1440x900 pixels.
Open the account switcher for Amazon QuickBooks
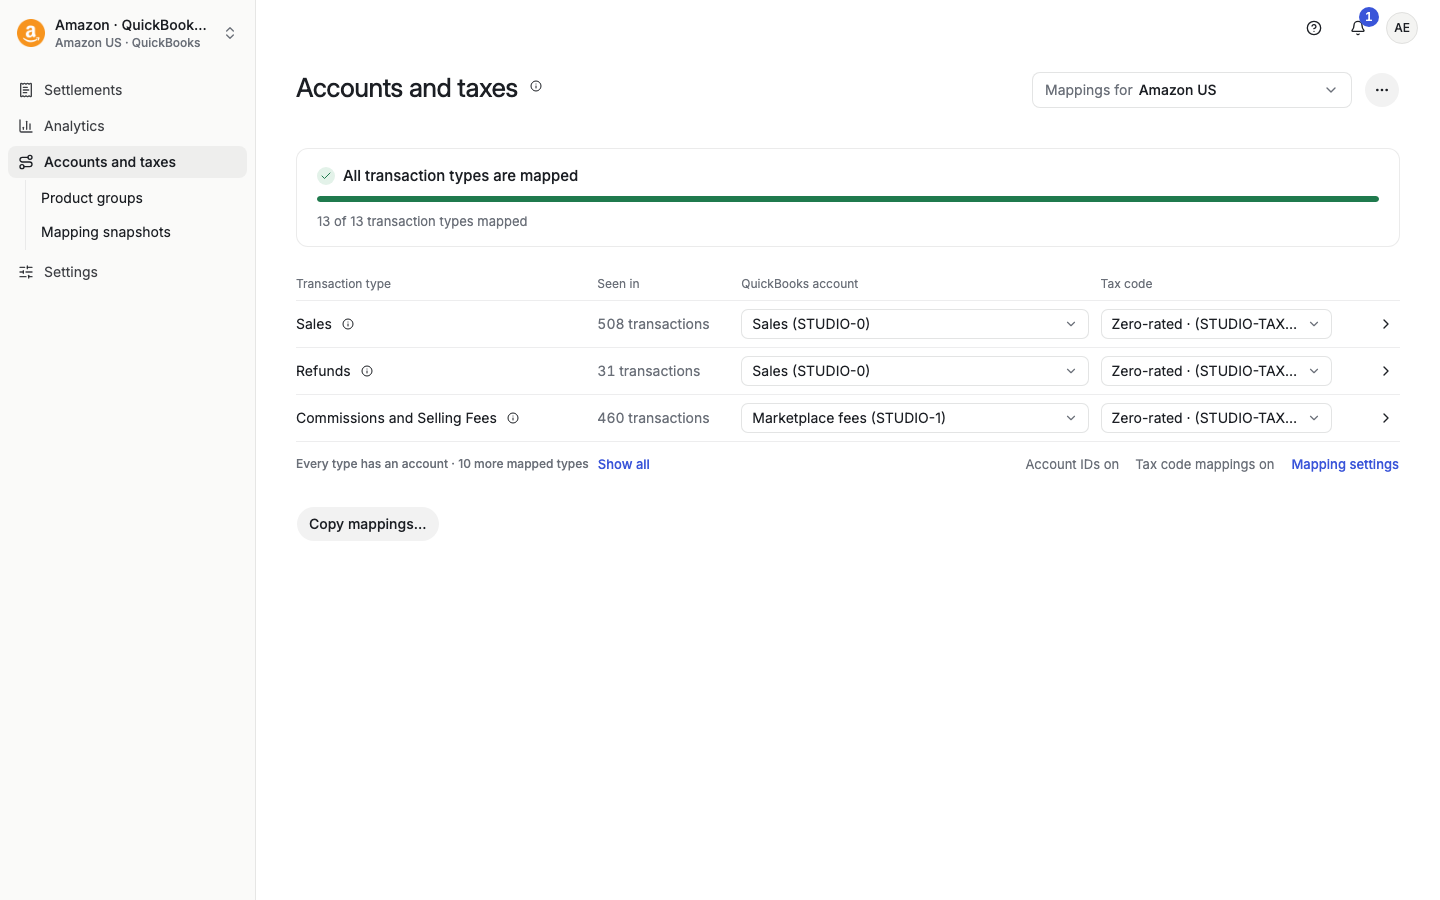(x=128, y=33)
